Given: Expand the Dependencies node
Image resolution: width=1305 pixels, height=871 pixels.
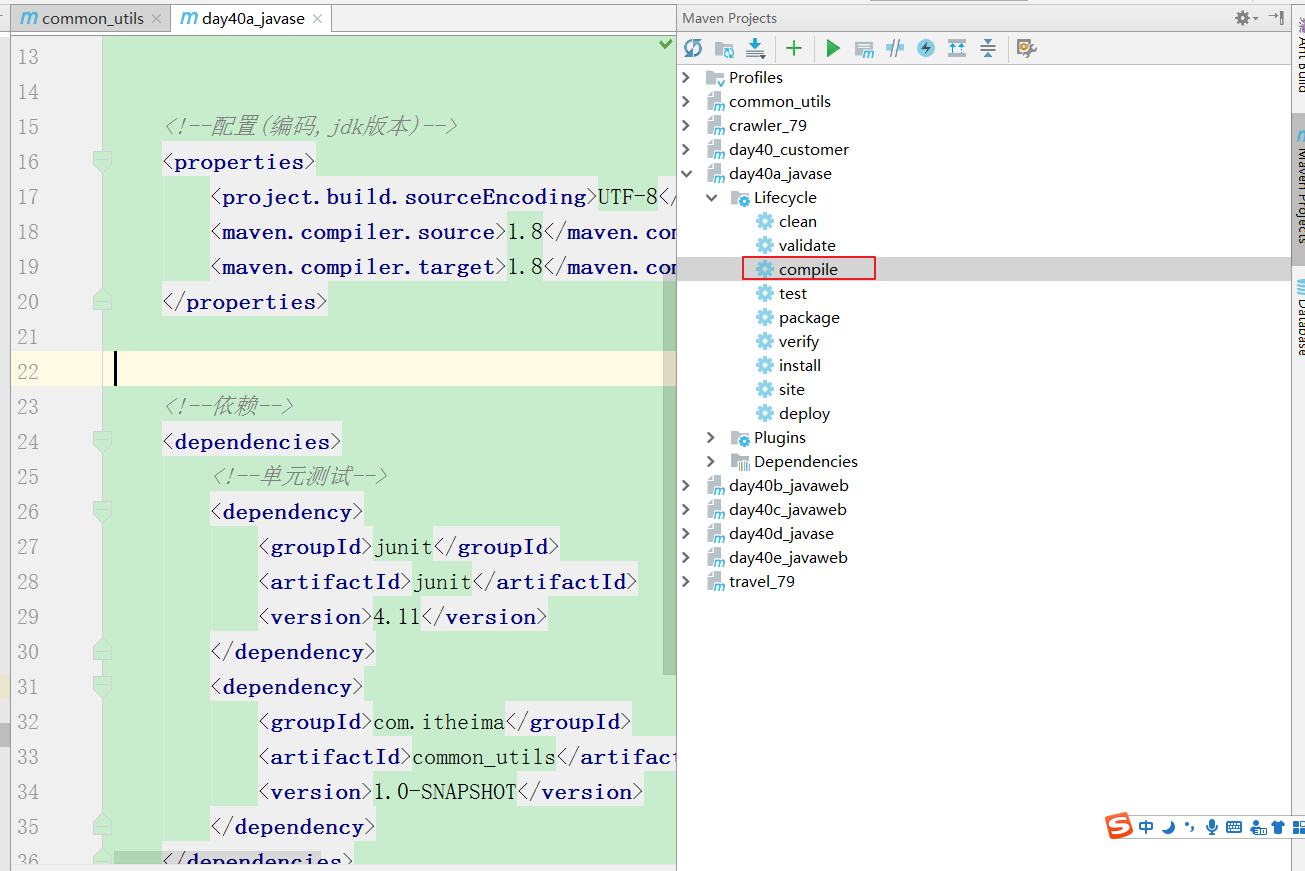Looking at the screenshot, I should click(711, 461).
